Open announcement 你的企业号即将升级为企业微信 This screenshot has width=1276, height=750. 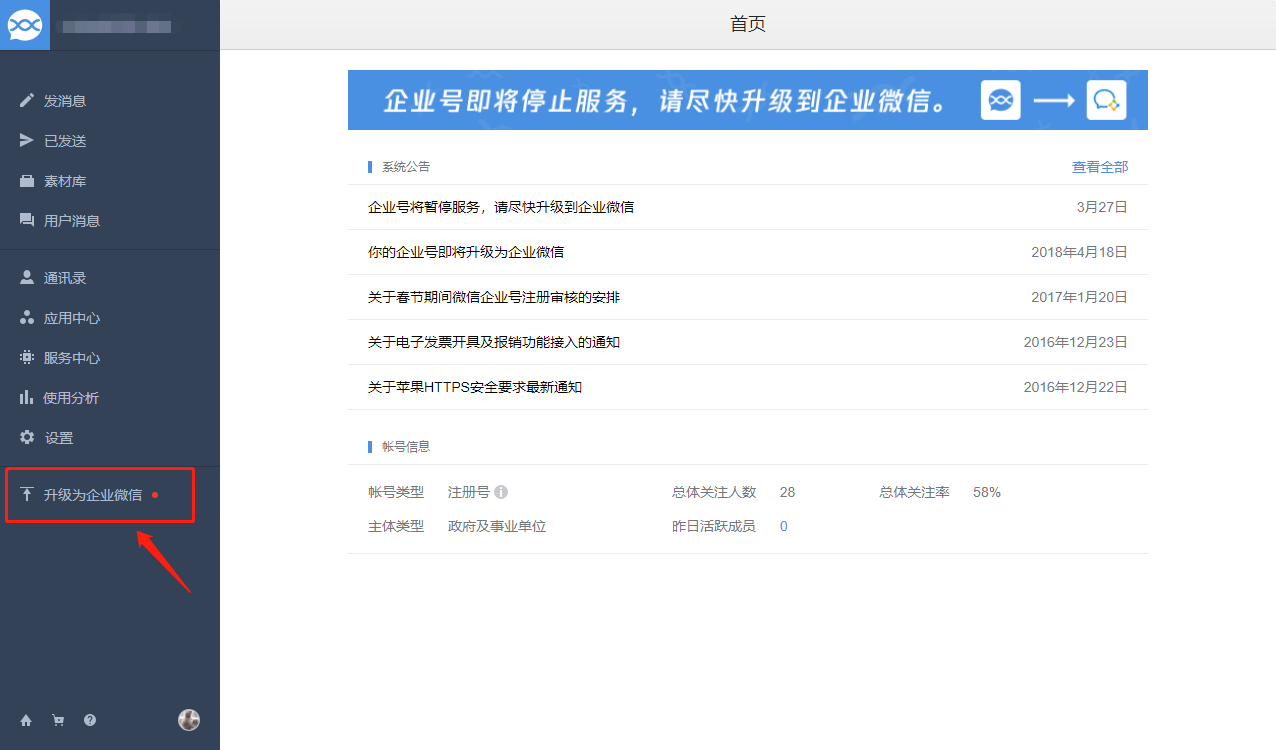466,252
